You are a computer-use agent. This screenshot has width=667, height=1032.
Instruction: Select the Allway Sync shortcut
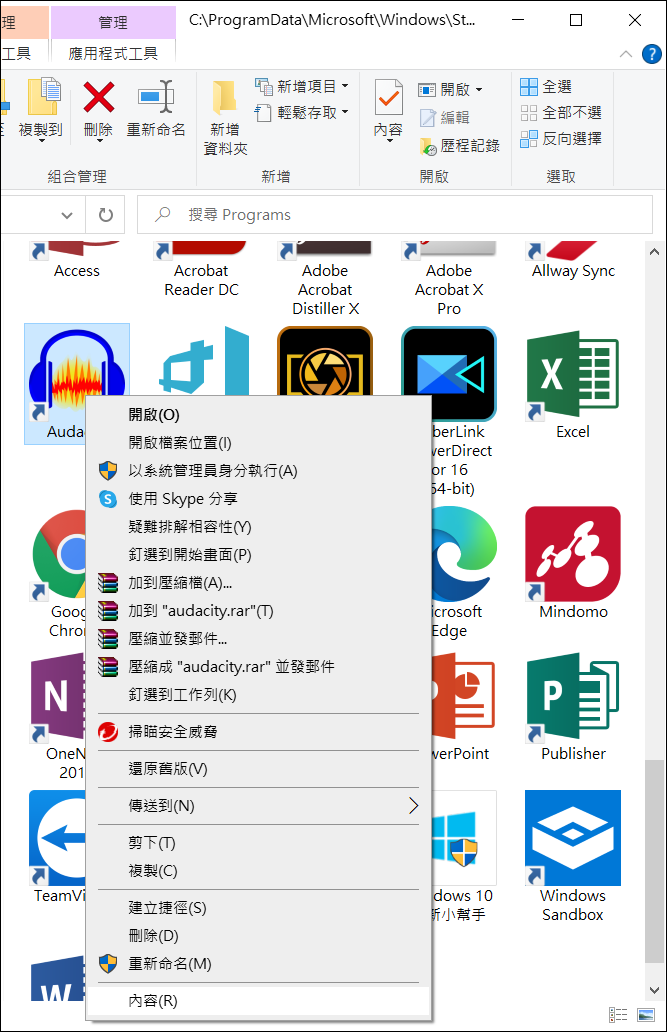click(x=573, y=262)
